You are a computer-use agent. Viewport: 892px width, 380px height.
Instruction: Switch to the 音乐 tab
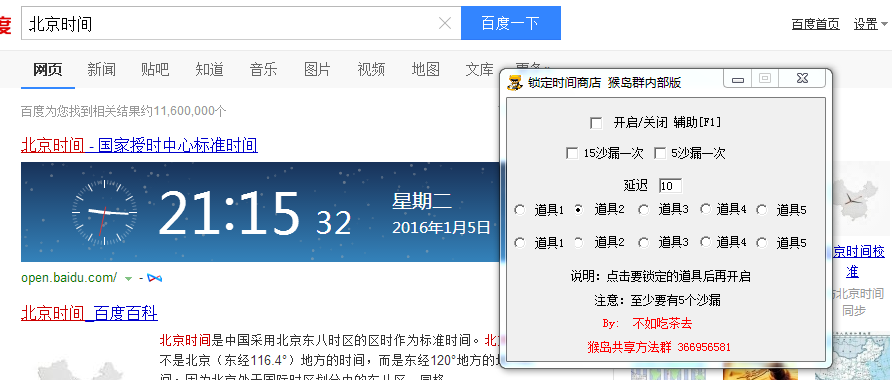263,69
